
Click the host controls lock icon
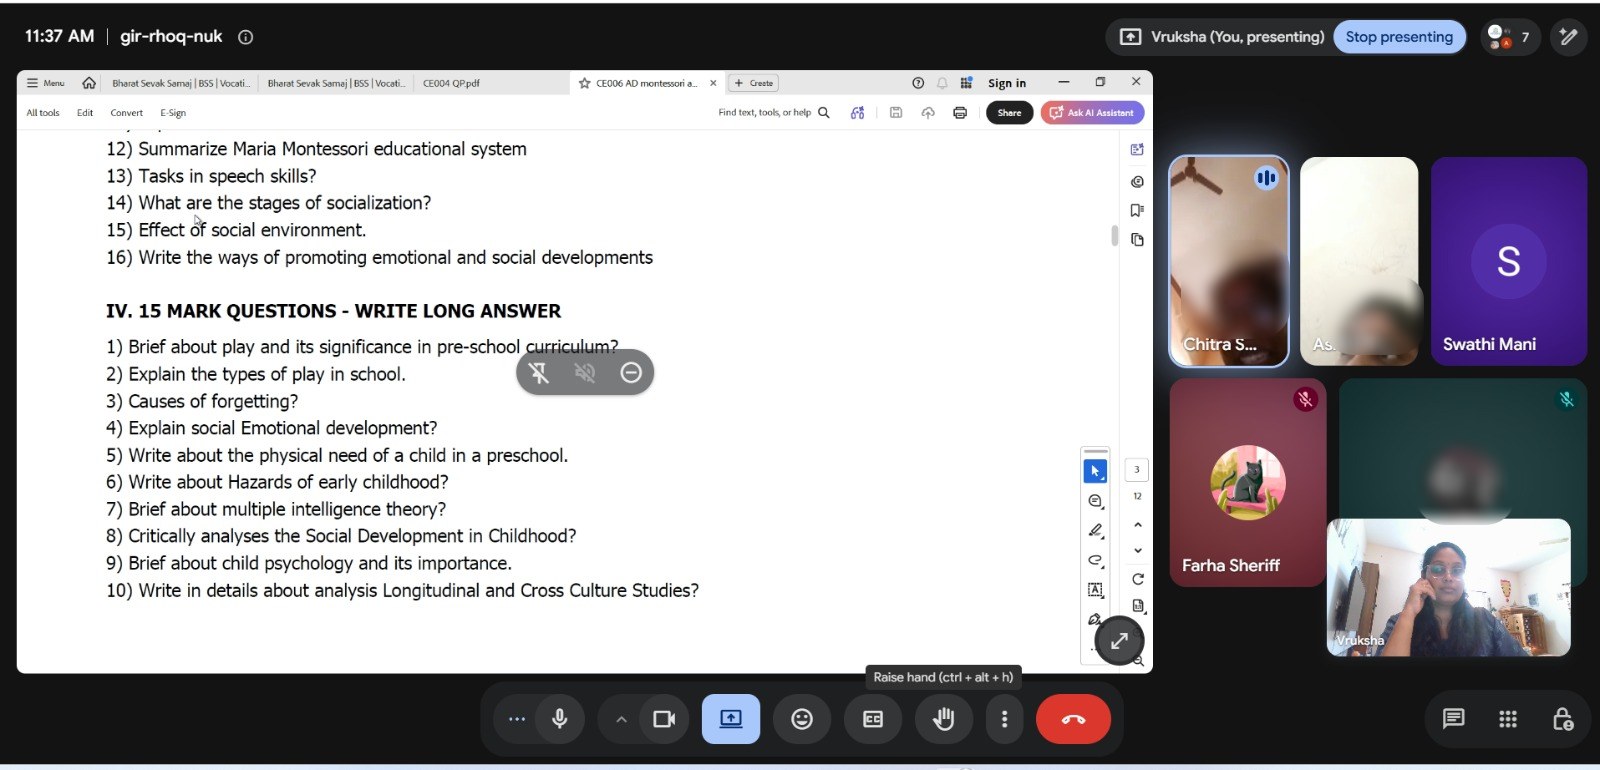(1562, 719)
